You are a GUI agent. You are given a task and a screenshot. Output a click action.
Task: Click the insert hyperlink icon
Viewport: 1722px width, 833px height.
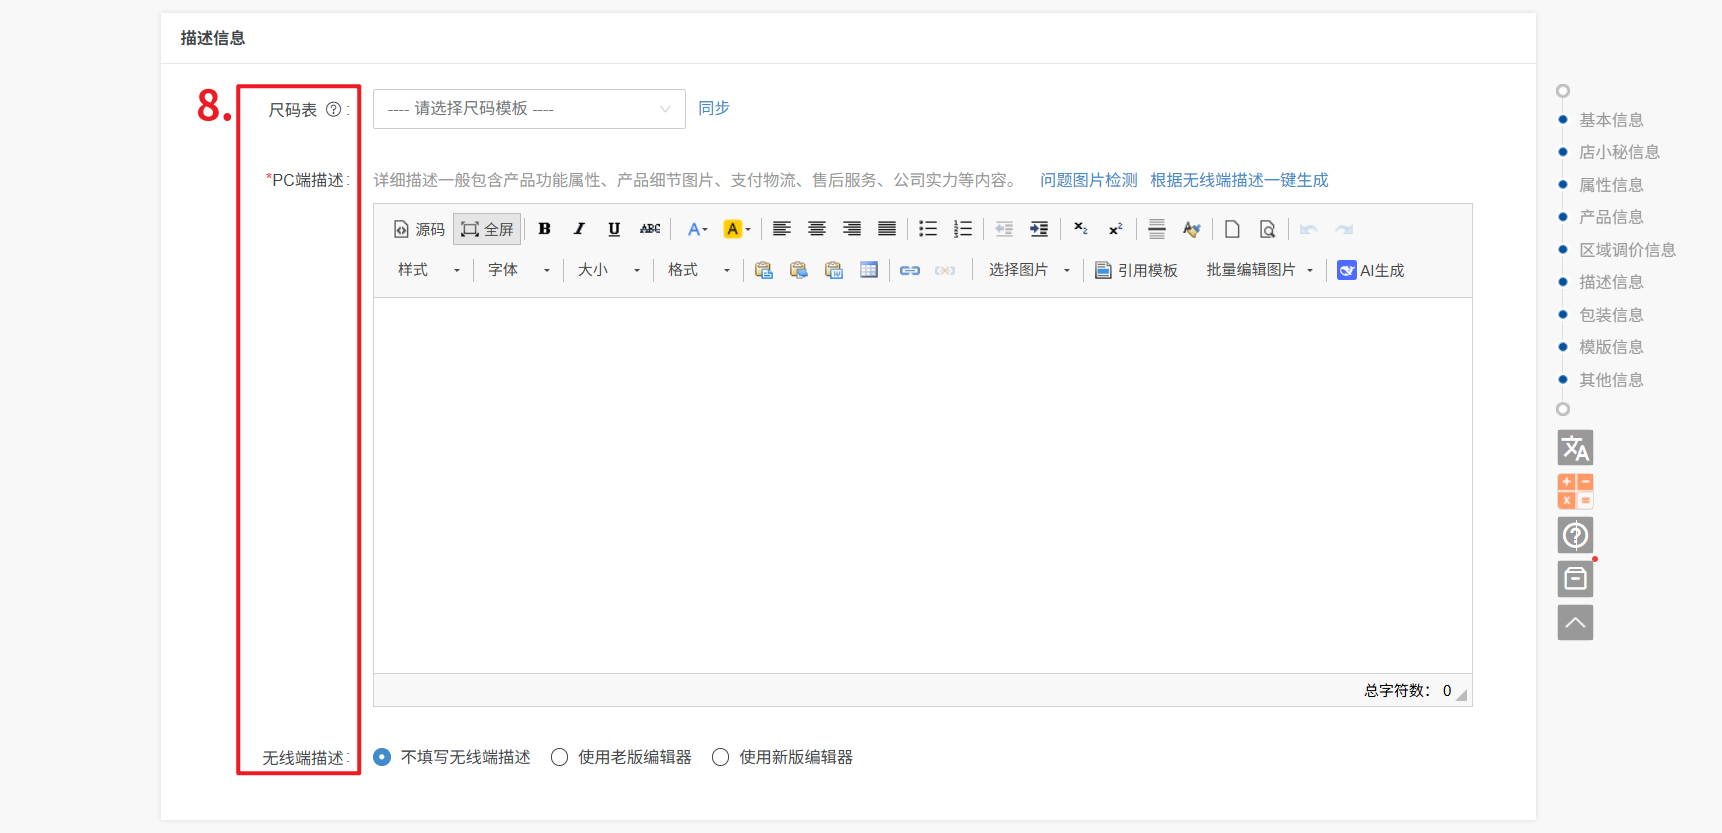[x=909, y=270]
